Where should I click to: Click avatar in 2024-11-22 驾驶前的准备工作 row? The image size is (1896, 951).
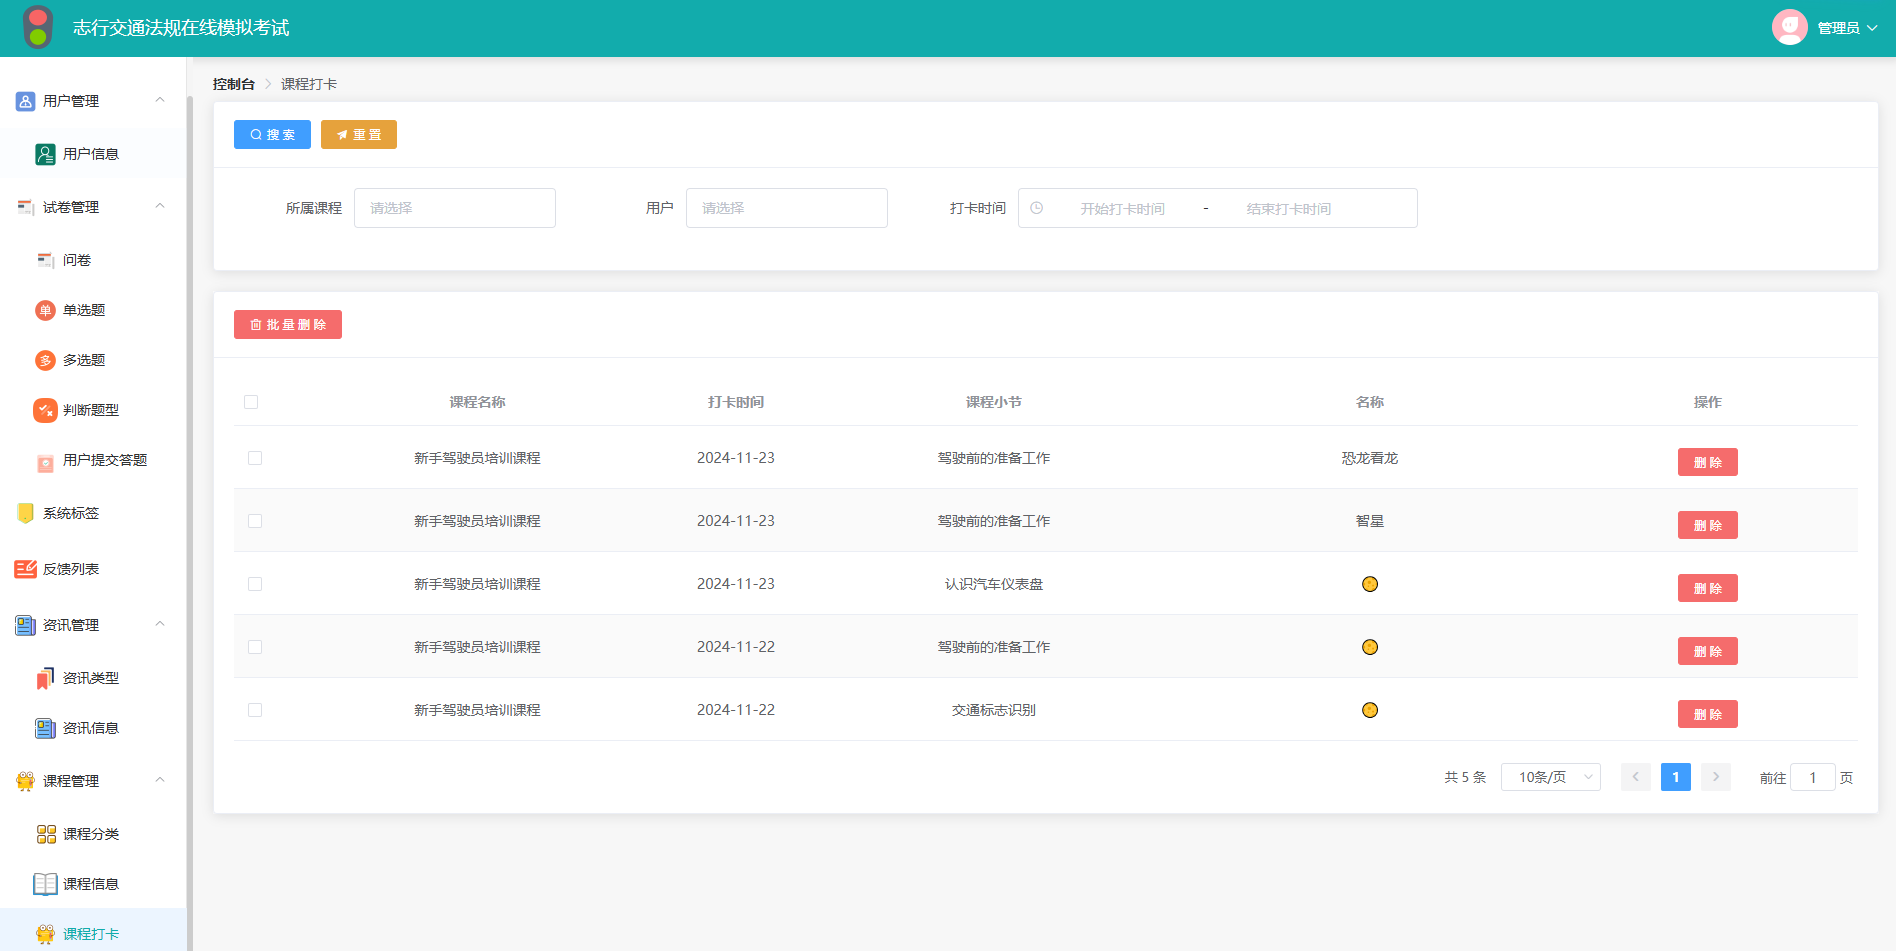(x=1370, y=647)
